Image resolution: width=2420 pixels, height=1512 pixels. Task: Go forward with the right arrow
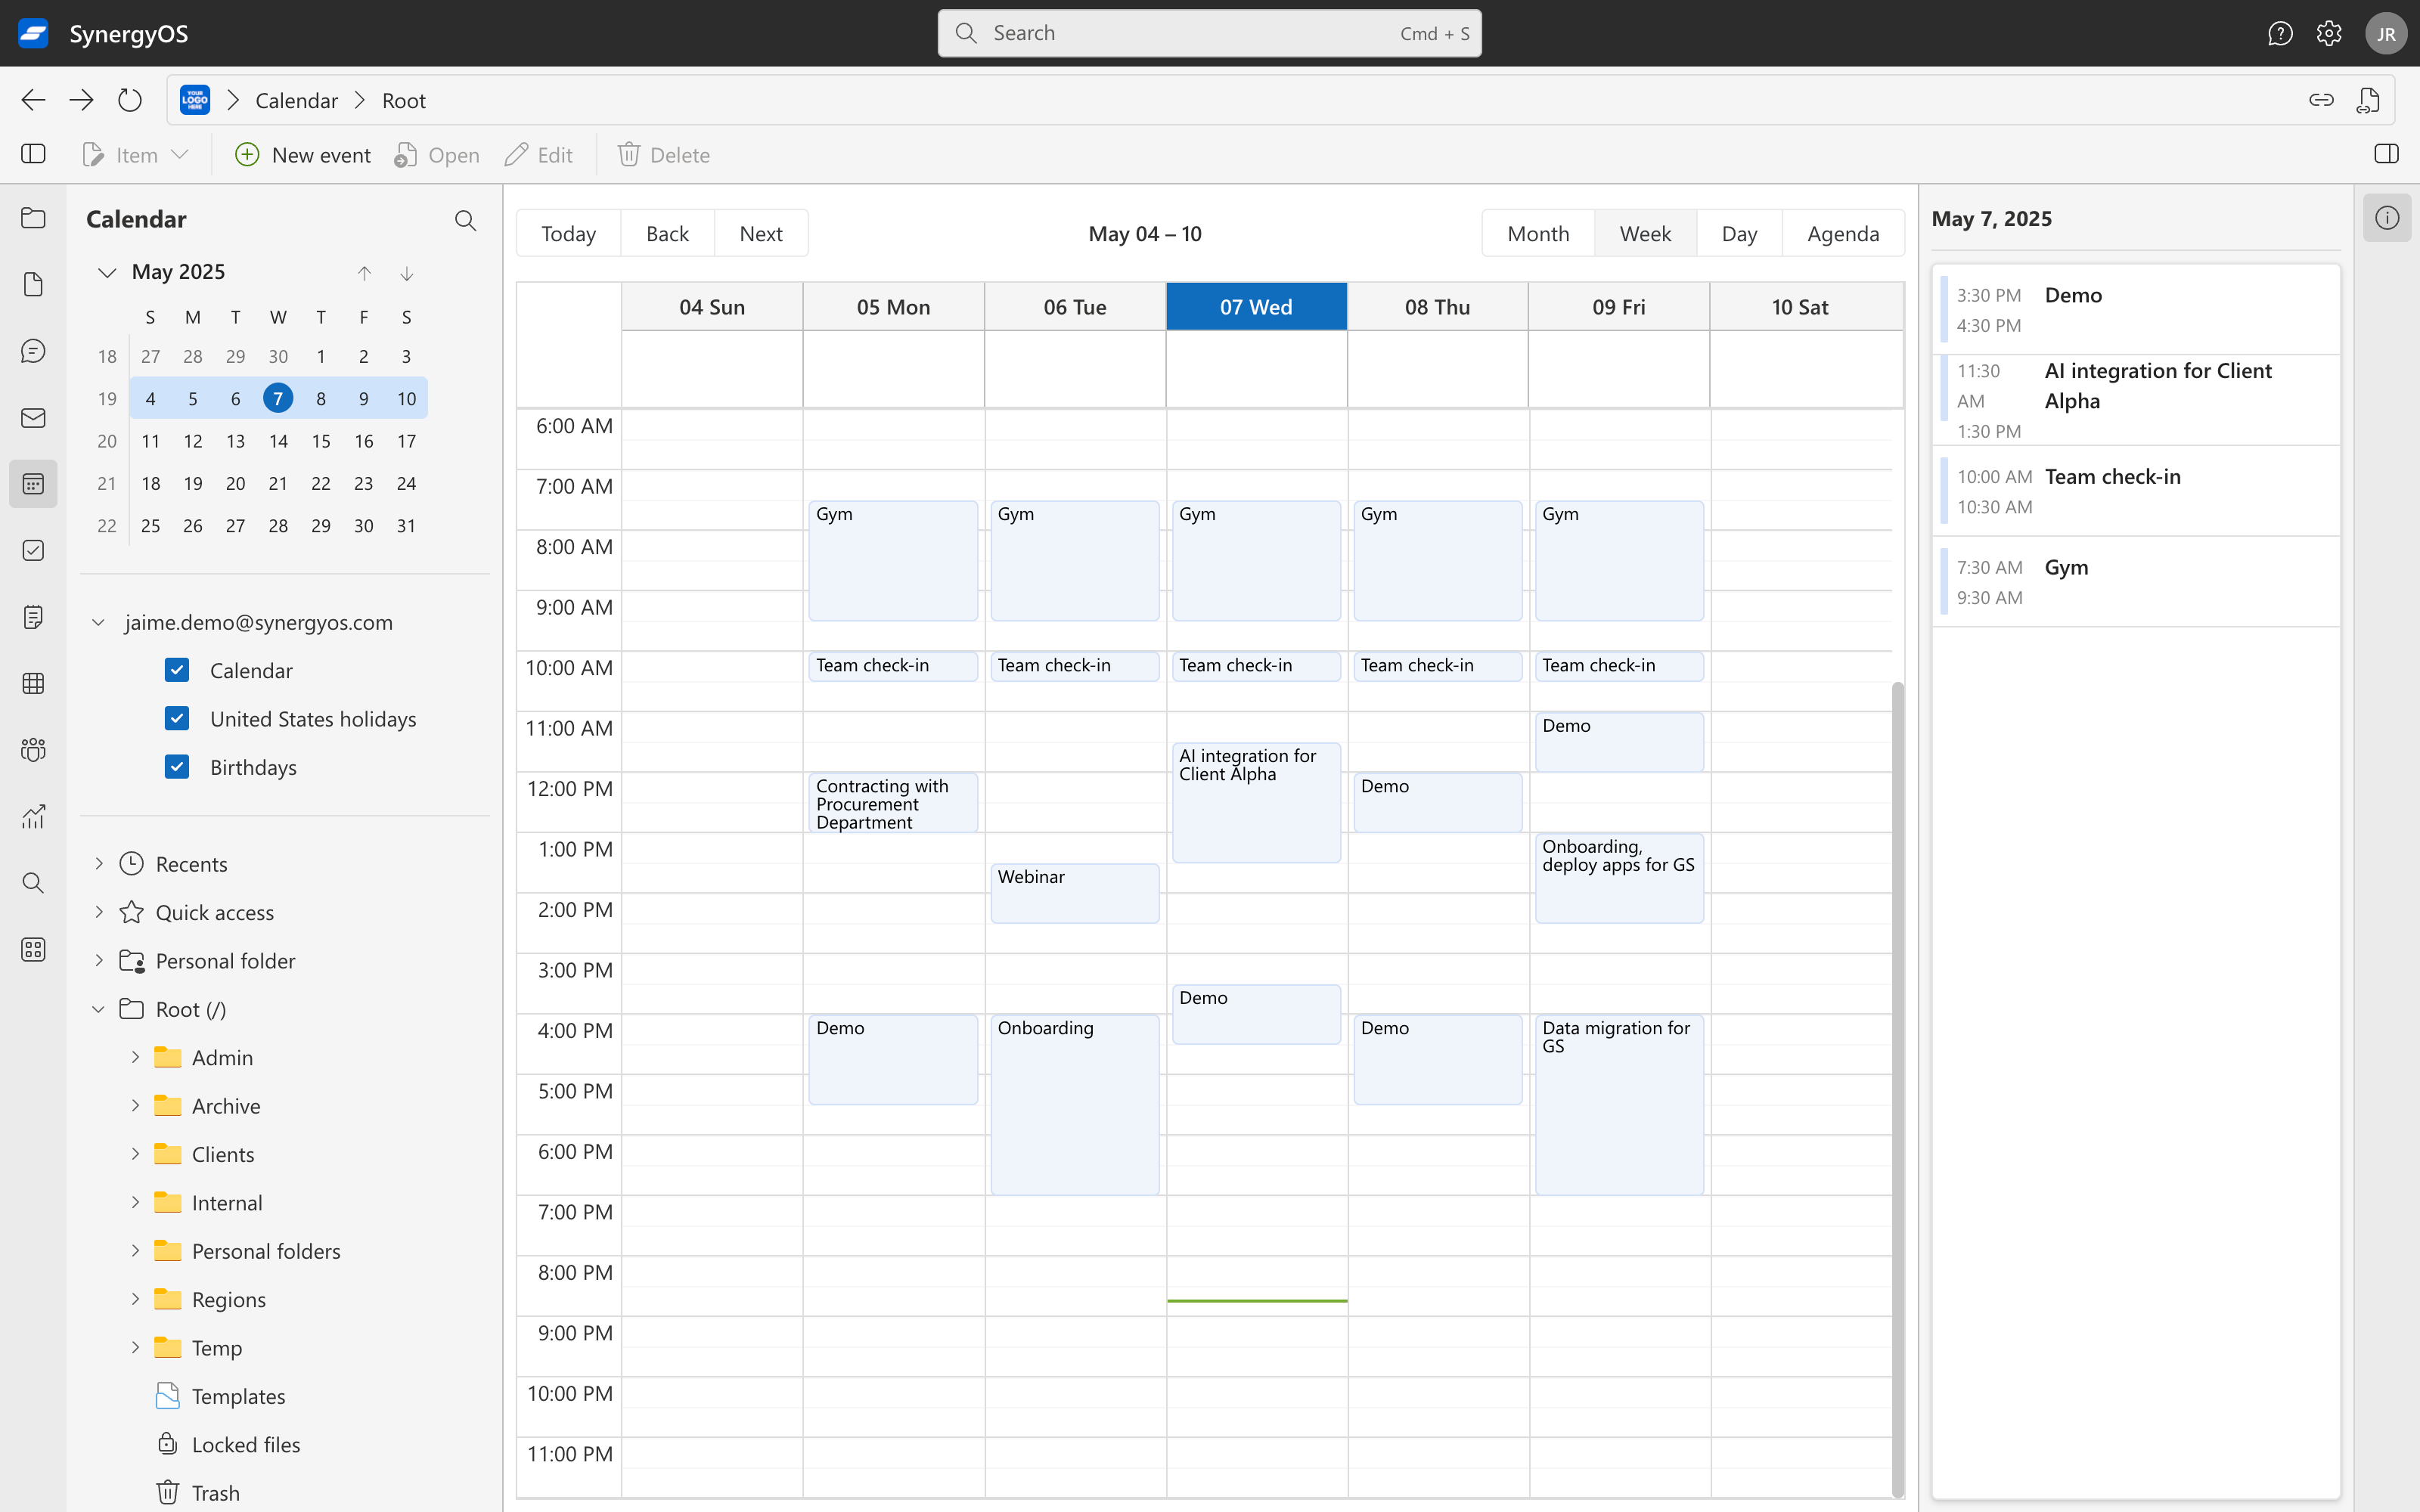click(81, 100)
